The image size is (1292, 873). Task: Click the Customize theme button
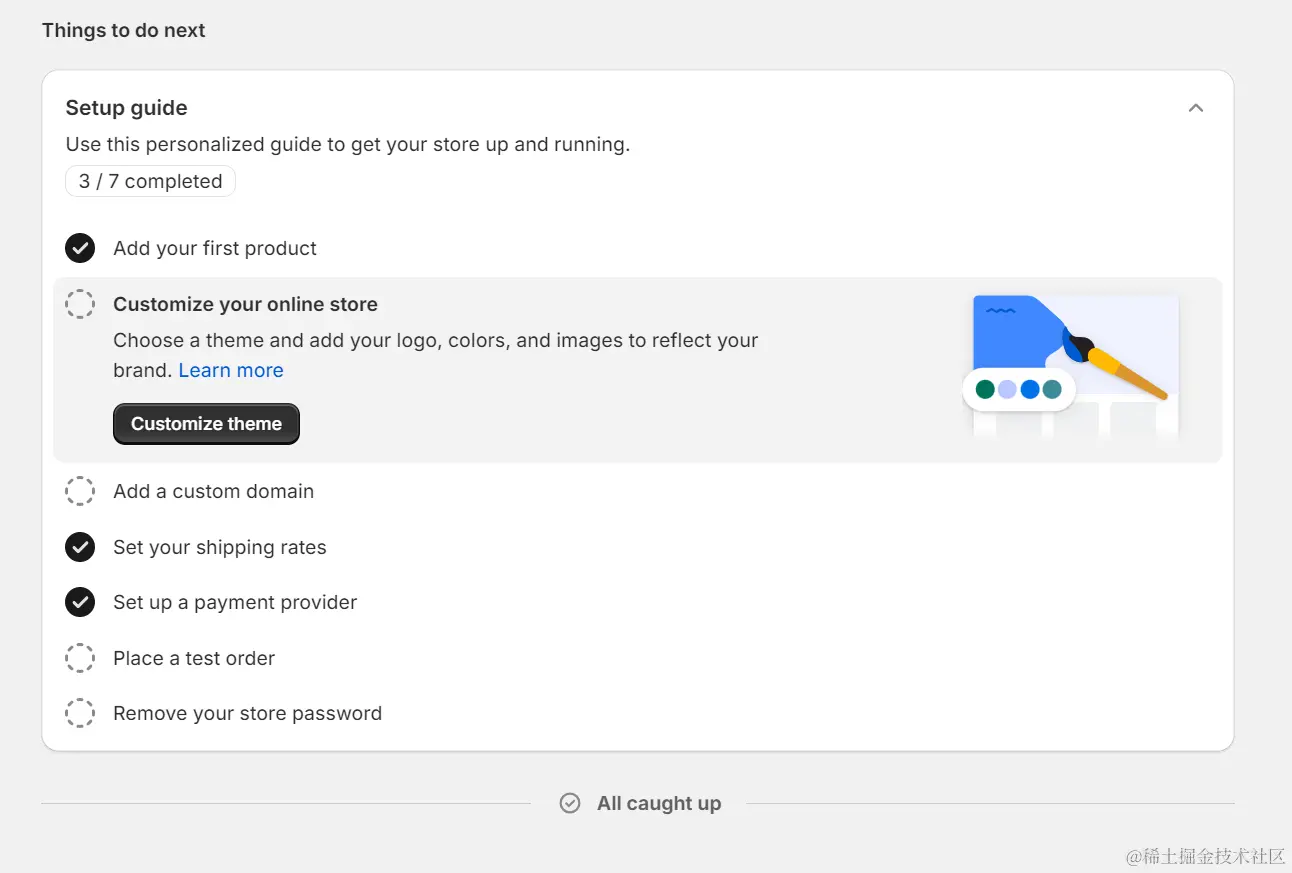coord(206,424)
